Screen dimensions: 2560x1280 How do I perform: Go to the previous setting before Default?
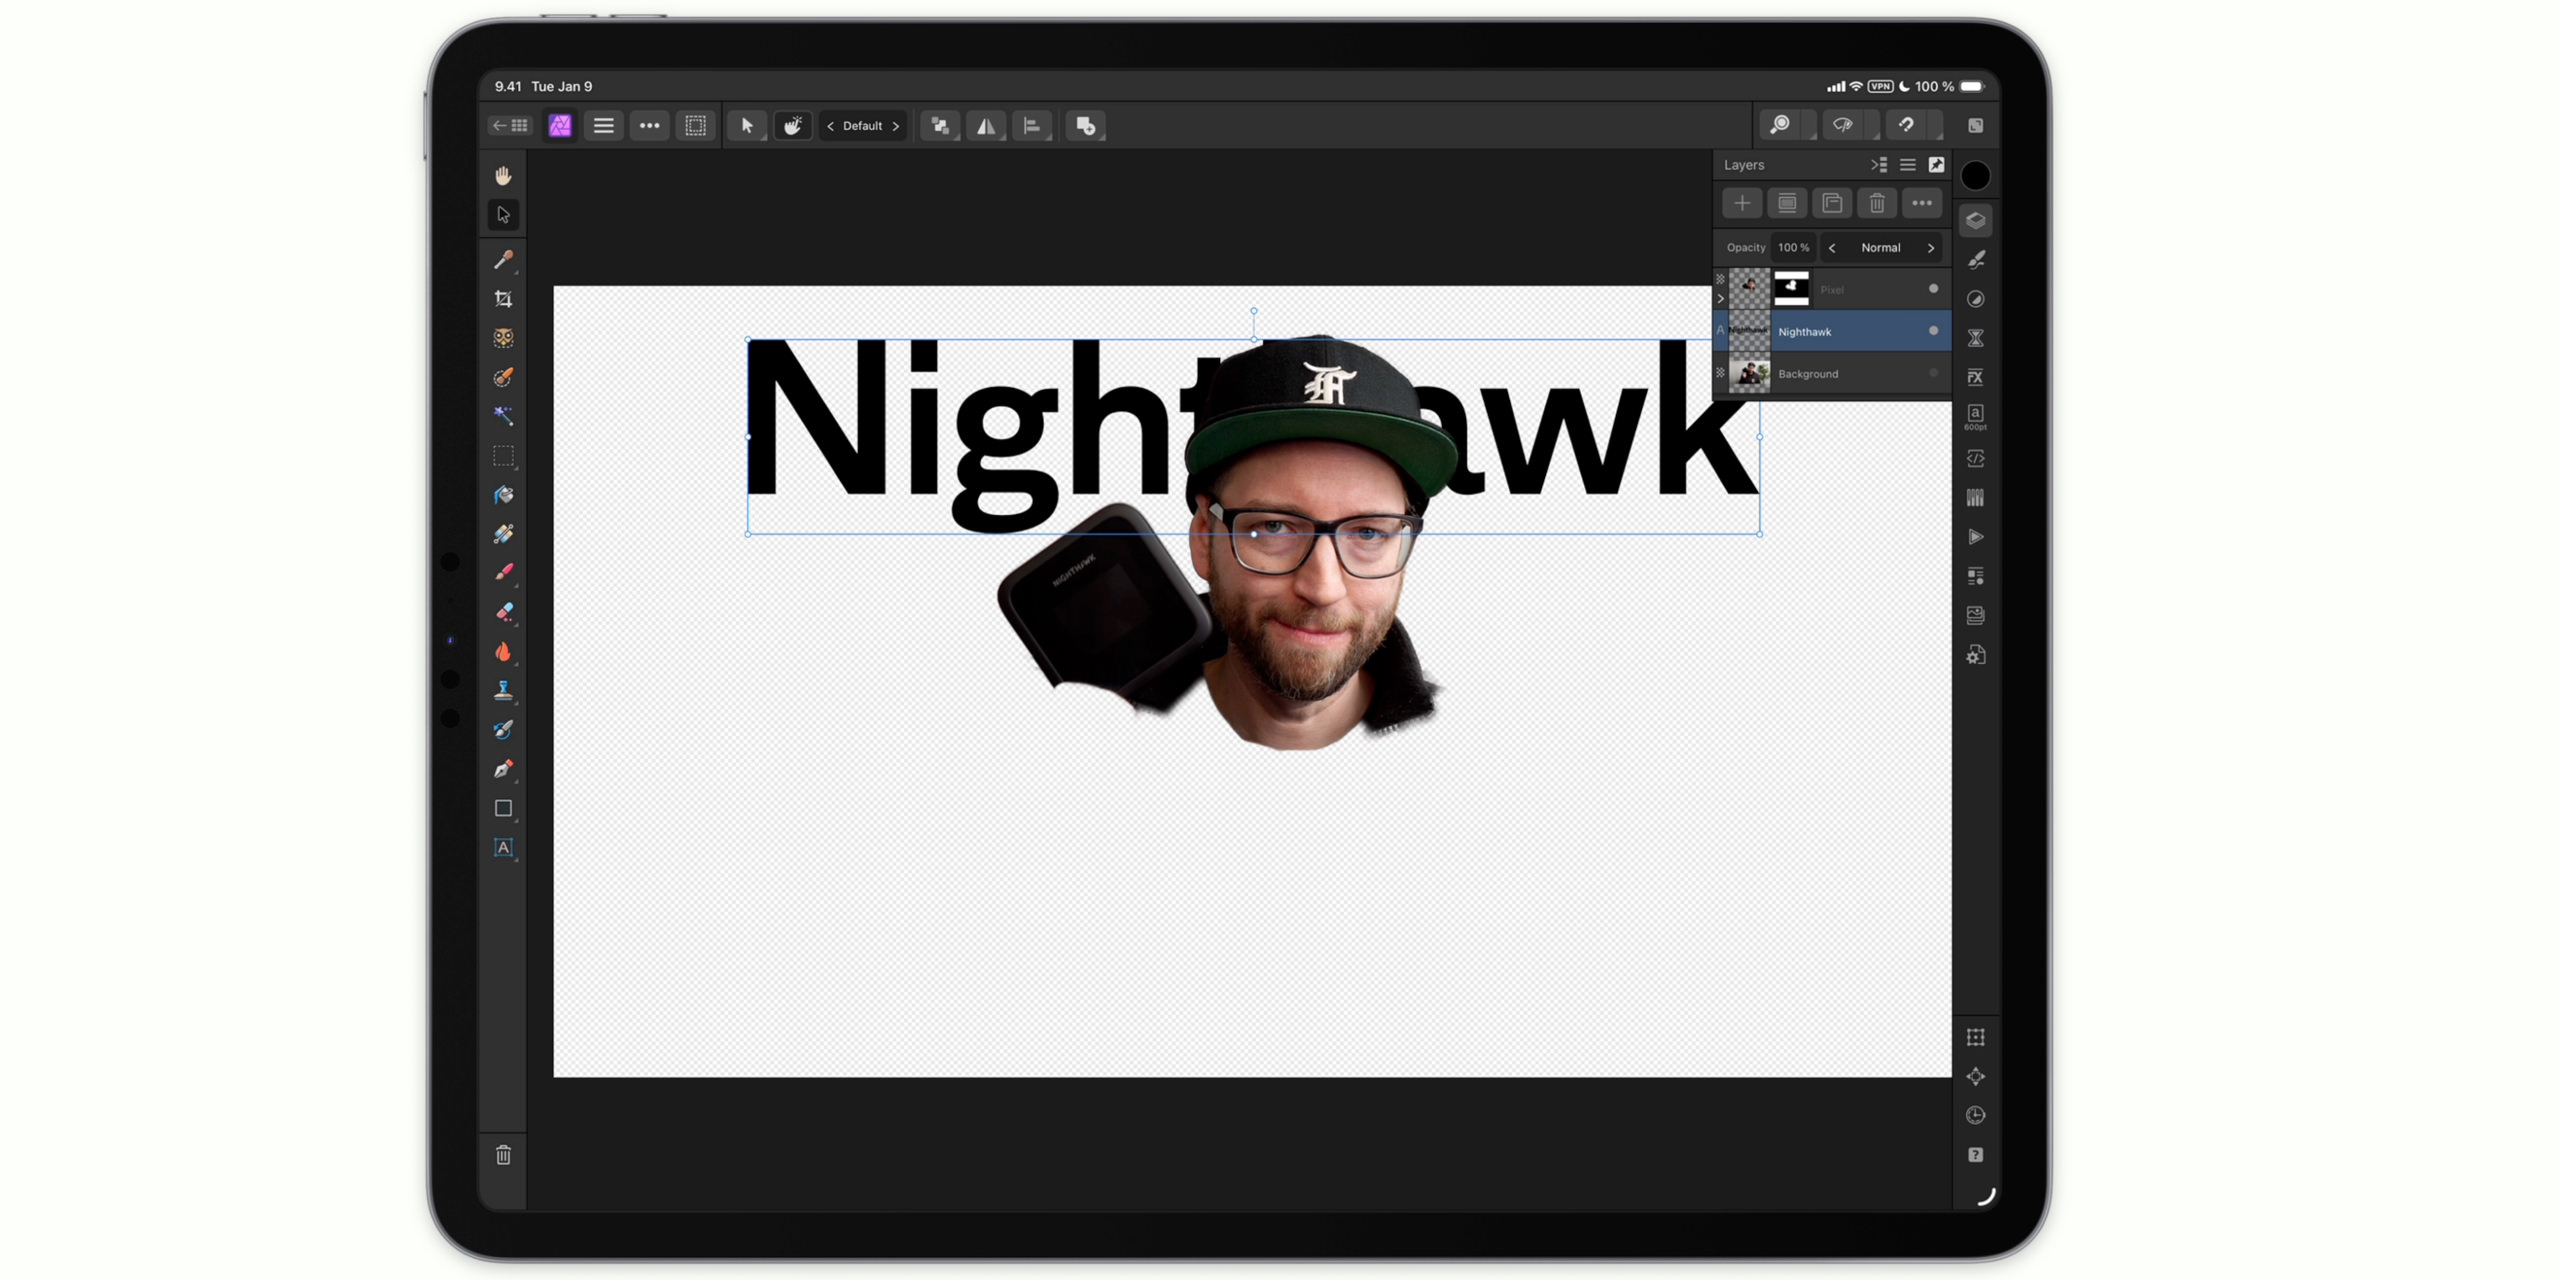[x=830, y=126]
